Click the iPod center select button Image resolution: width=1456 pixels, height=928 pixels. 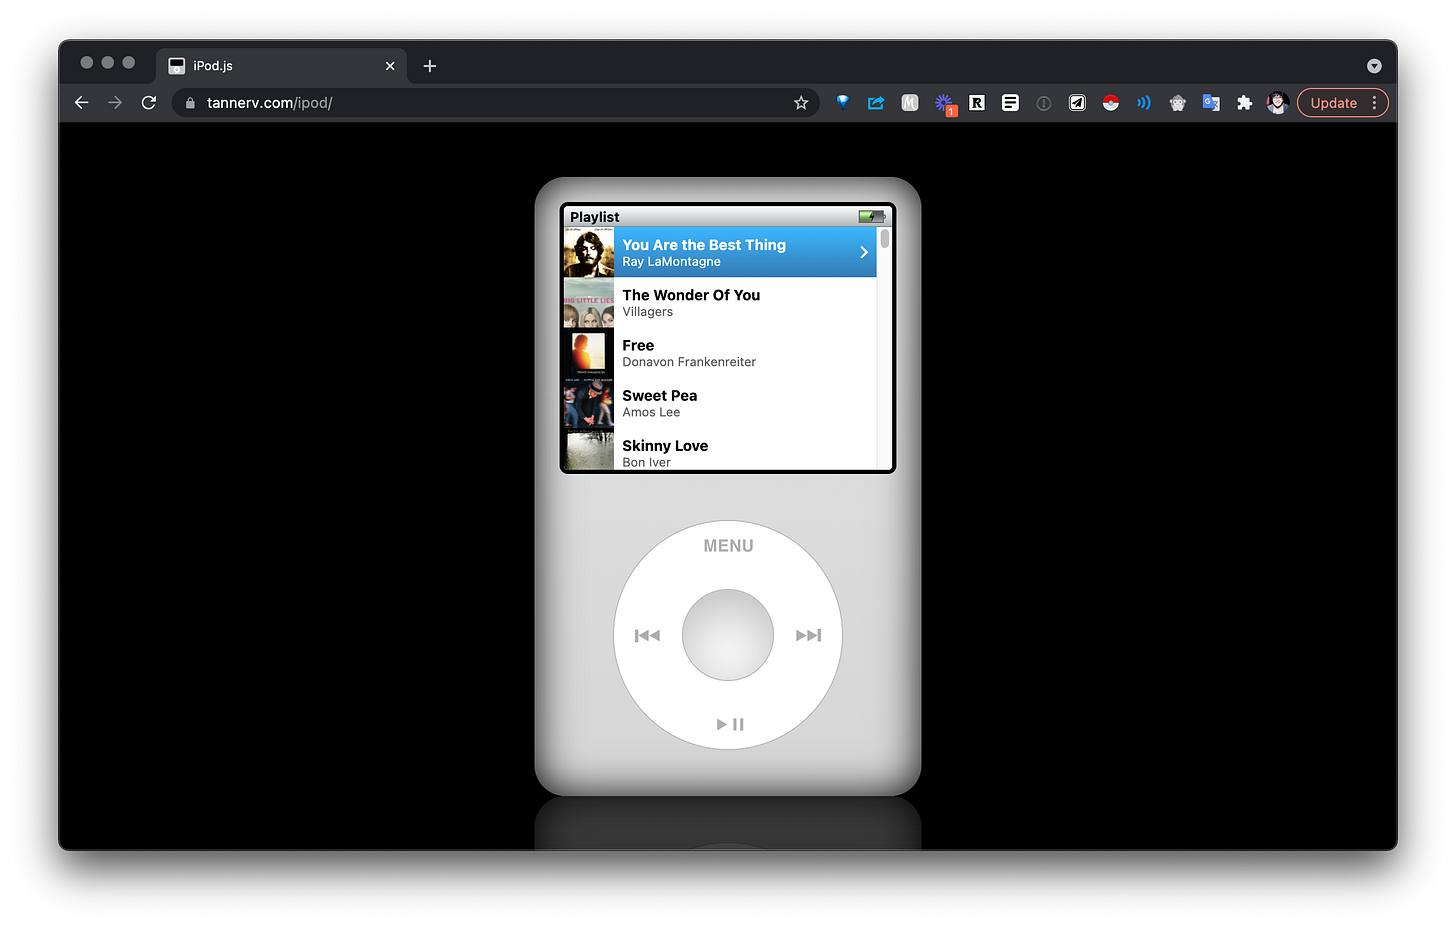728,635
